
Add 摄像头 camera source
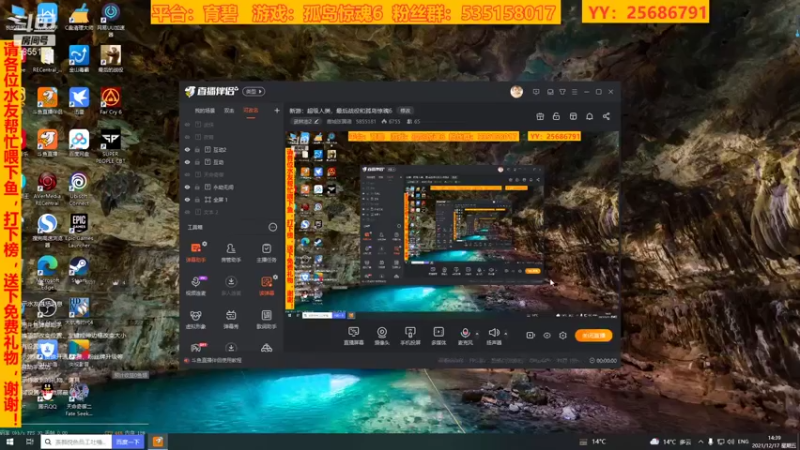[382, 336]
